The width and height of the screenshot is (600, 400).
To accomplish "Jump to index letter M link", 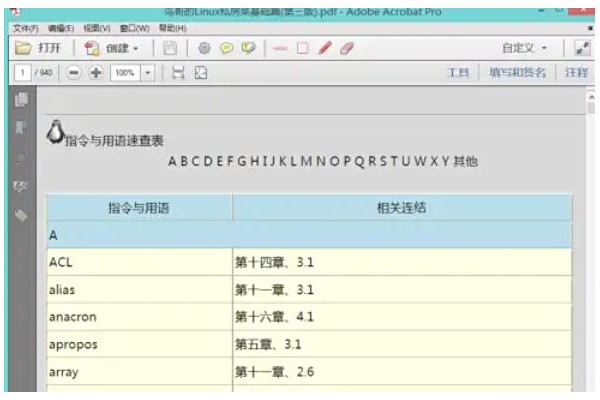I will point(306,161).
